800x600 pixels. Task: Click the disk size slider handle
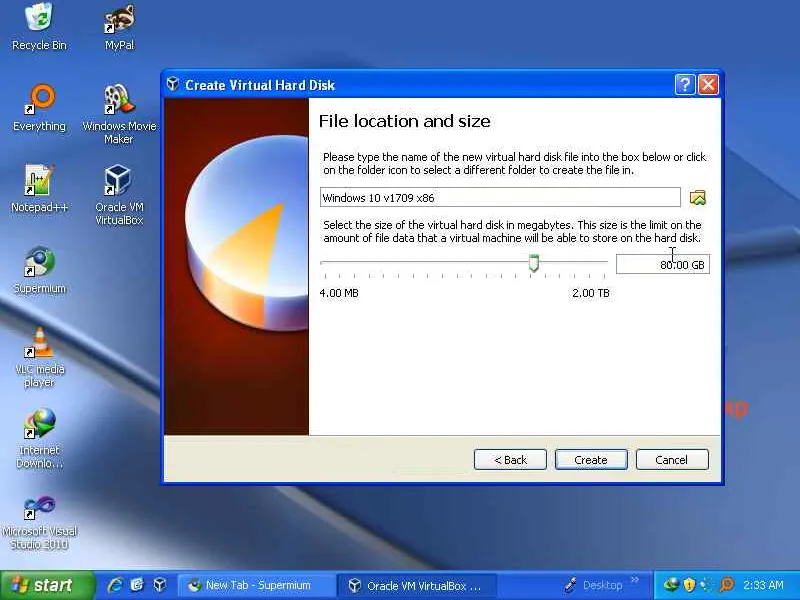(534, 263)
